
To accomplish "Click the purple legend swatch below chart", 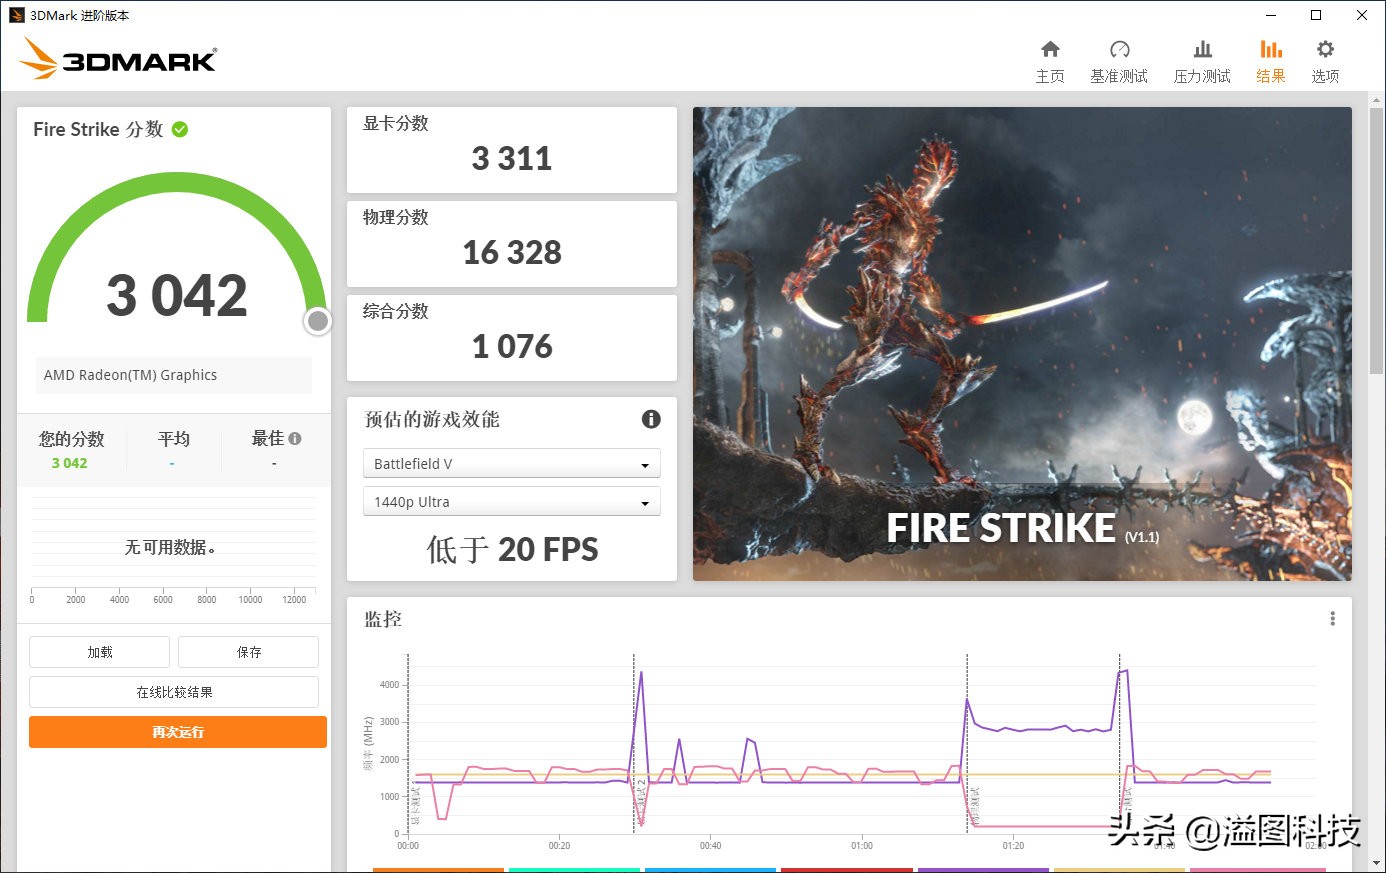I will click(x=983, y=870).
